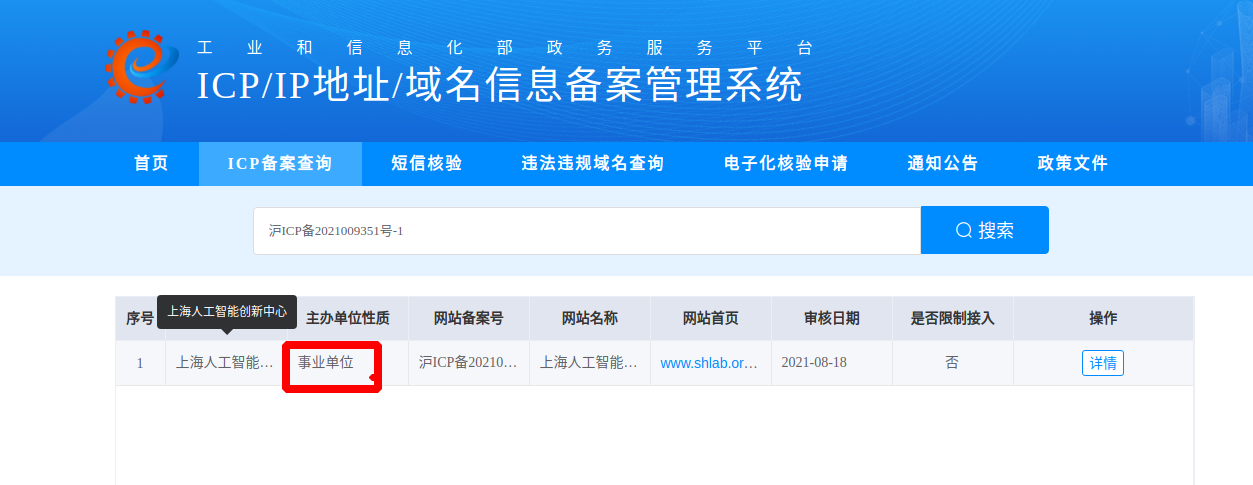The height and width of the screenshot is (485, 1253).
Task: Open the 首页 navigation tab
Action: point(152,164)
